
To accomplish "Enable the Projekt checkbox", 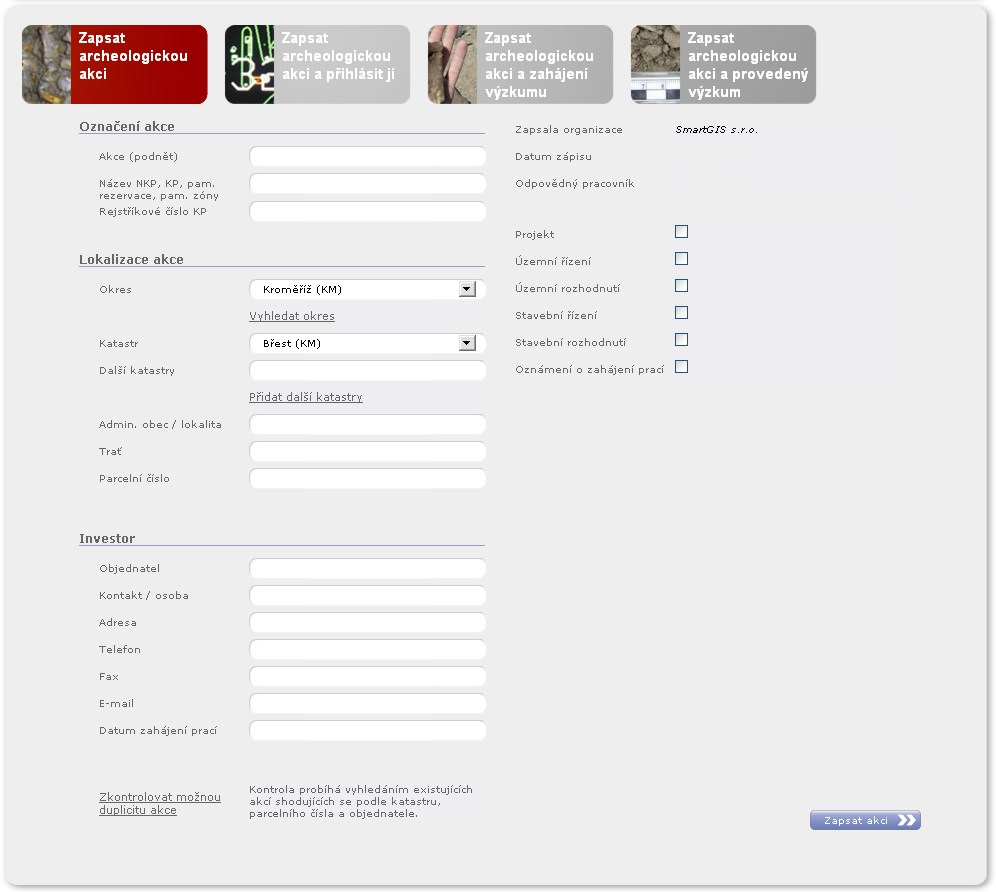I will click(x=682, y=232).
